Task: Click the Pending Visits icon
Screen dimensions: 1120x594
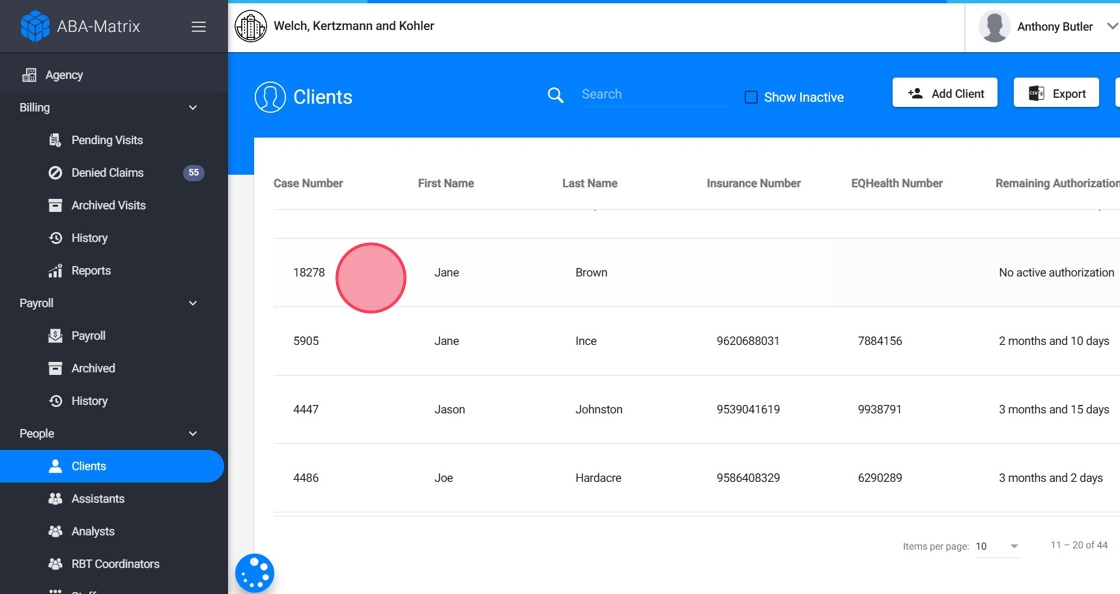Action: [55, 140]
